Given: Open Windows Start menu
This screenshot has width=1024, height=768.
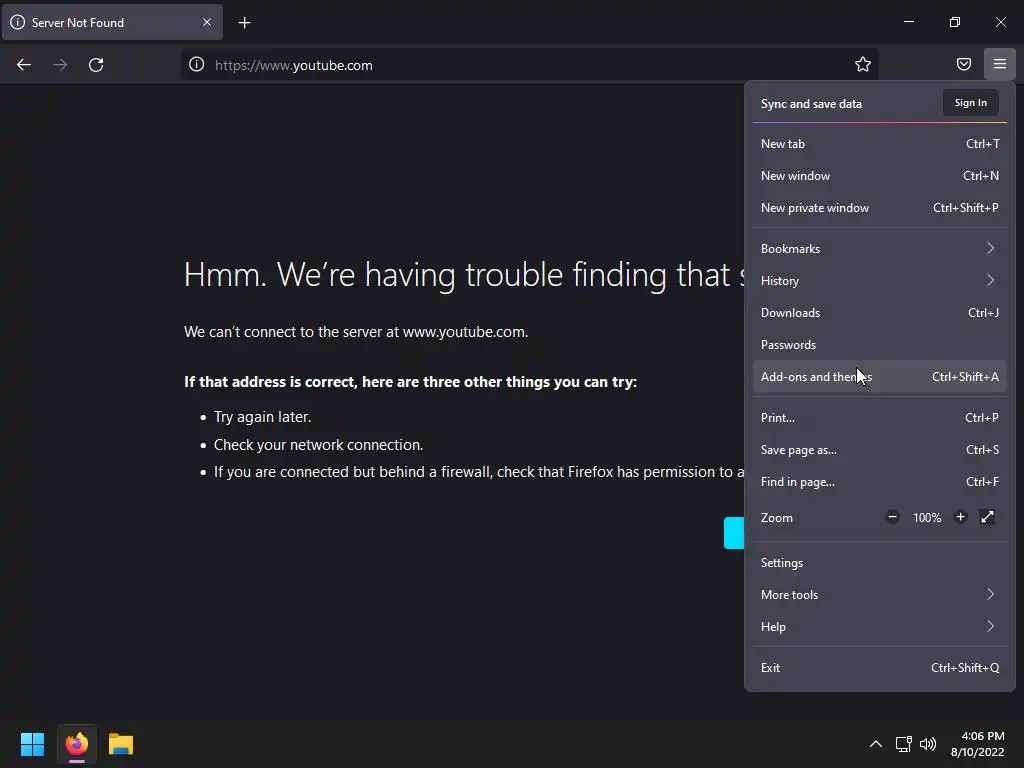Looking at the screenshot, I should [x=32, y=744].
